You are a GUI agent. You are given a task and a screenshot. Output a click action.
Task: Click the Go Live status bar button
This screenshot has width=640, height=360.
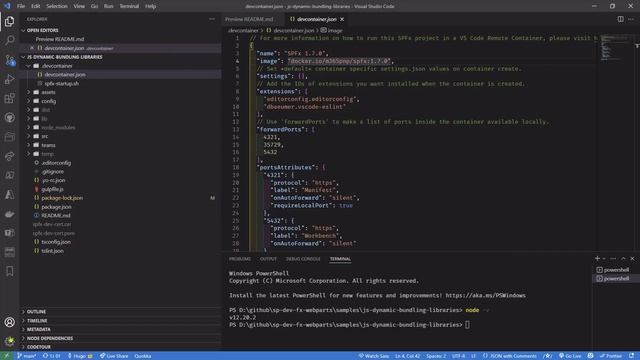(x=570, y=356)
